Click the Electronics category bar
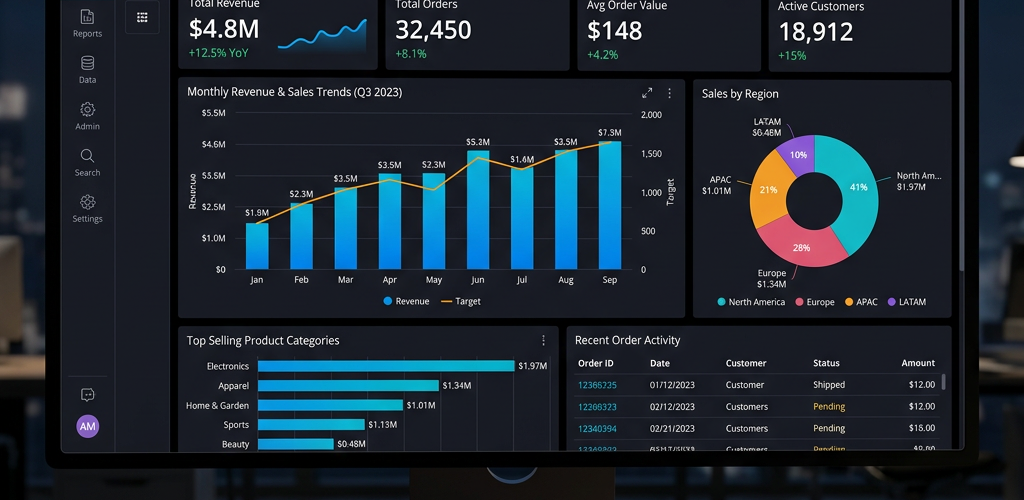This screenshot has width=1024, height=500. 386,366
